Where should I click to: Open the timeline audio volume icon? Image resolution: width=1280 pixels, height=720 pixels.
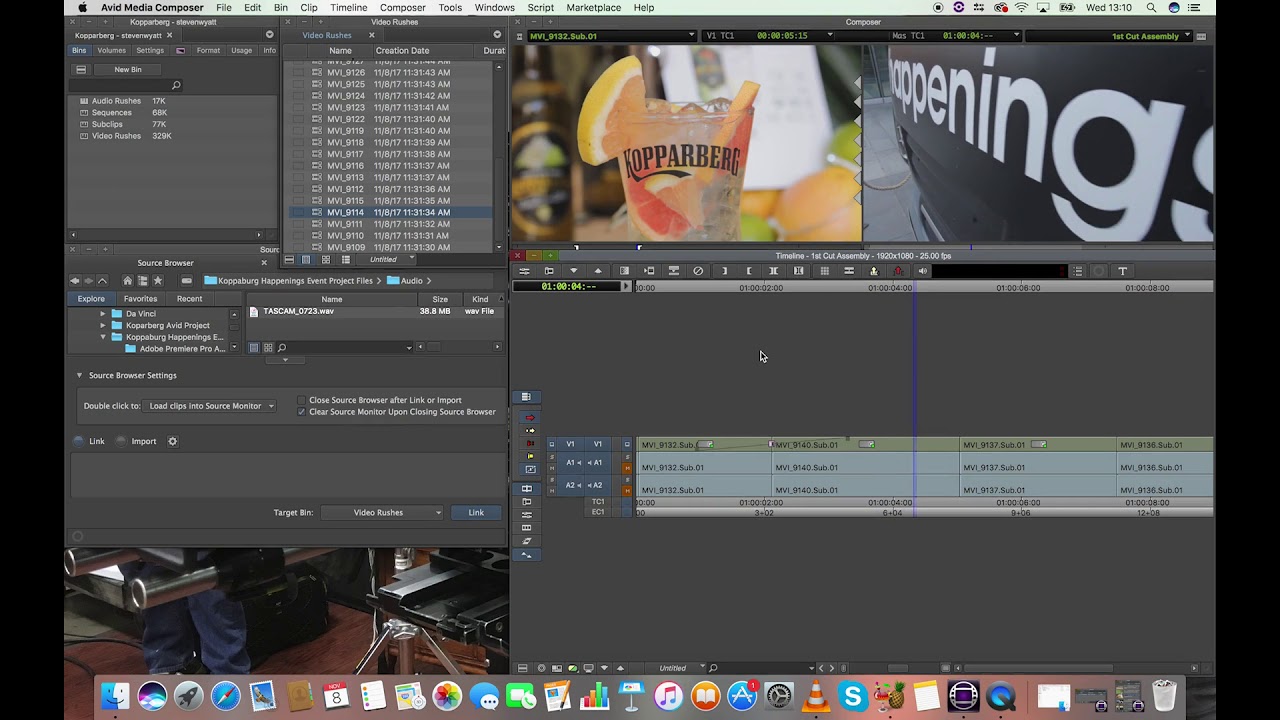(923, 271)
